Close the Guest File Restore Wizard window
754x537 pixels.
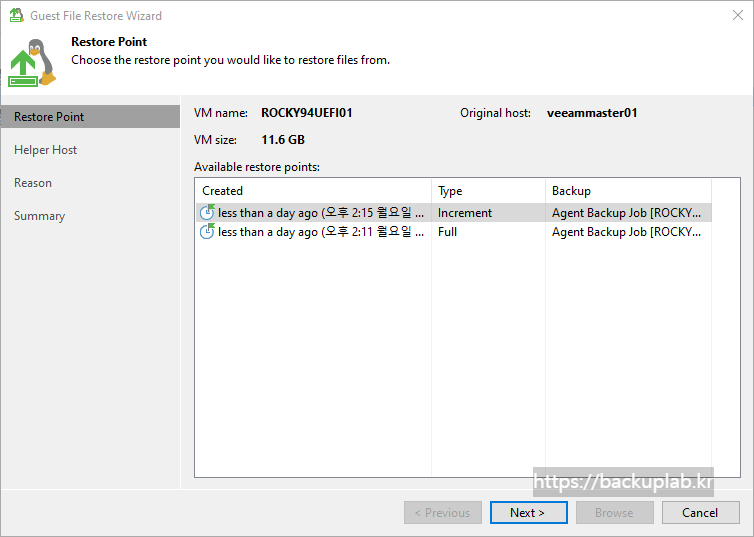point(738,15)
